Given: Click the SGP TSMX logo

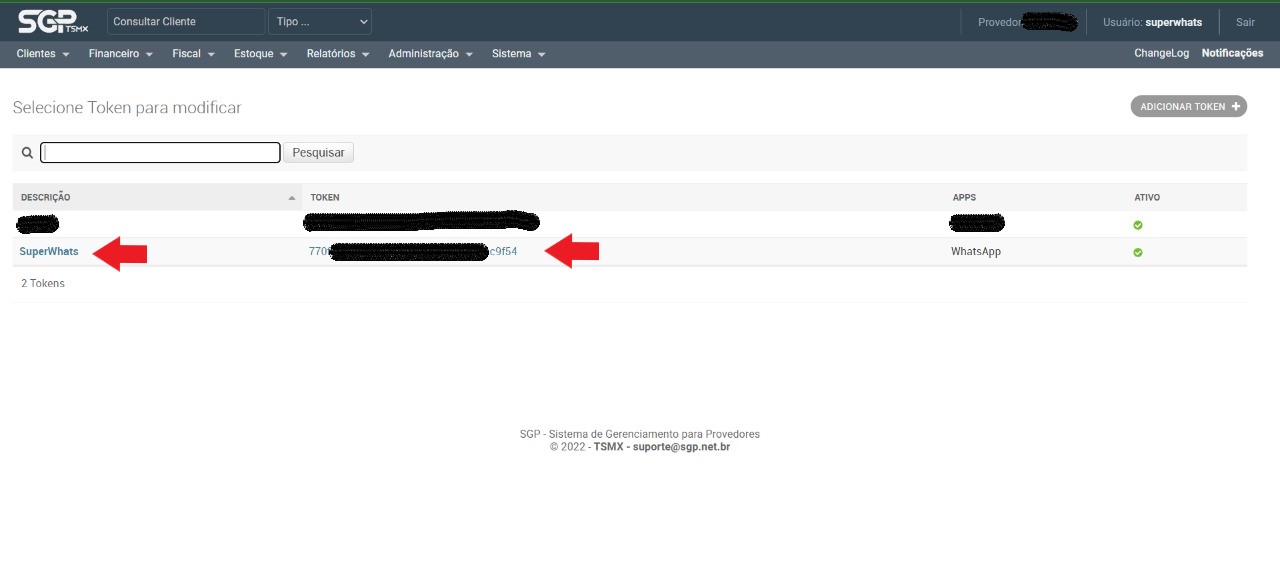Looking at the screenshot, I should point(53,21).
